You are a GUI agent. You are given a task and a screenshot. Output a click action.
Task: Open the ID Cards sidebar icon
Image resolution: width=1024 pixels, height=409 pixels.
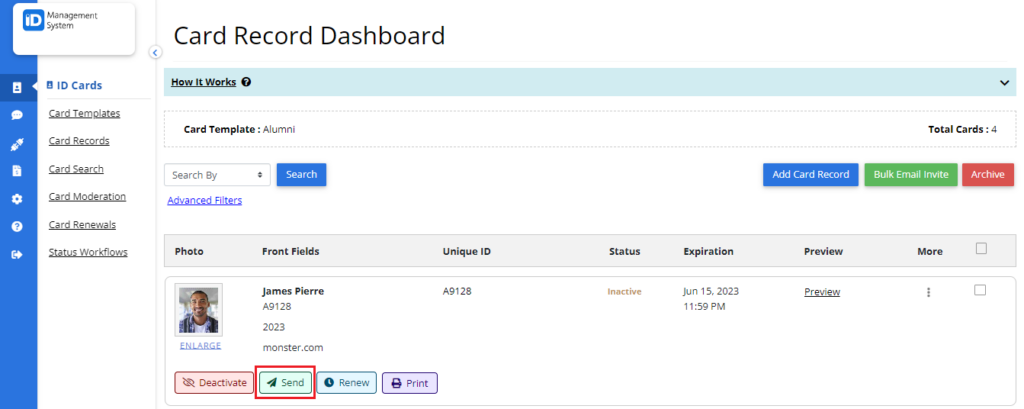coord(17,88)
